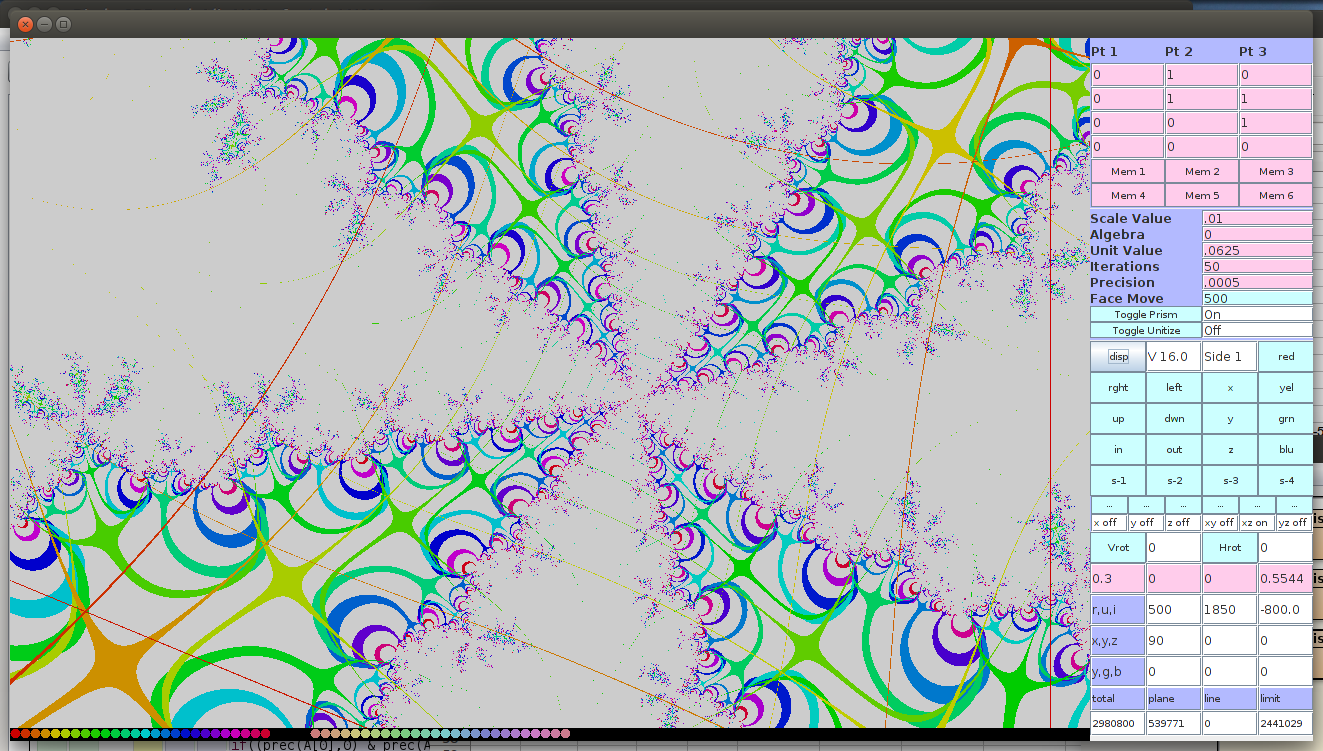Image resolution: width=1323 pixels, height=751 pixels.
Task: Click the Iterations value field
Action: [1257, 267]
